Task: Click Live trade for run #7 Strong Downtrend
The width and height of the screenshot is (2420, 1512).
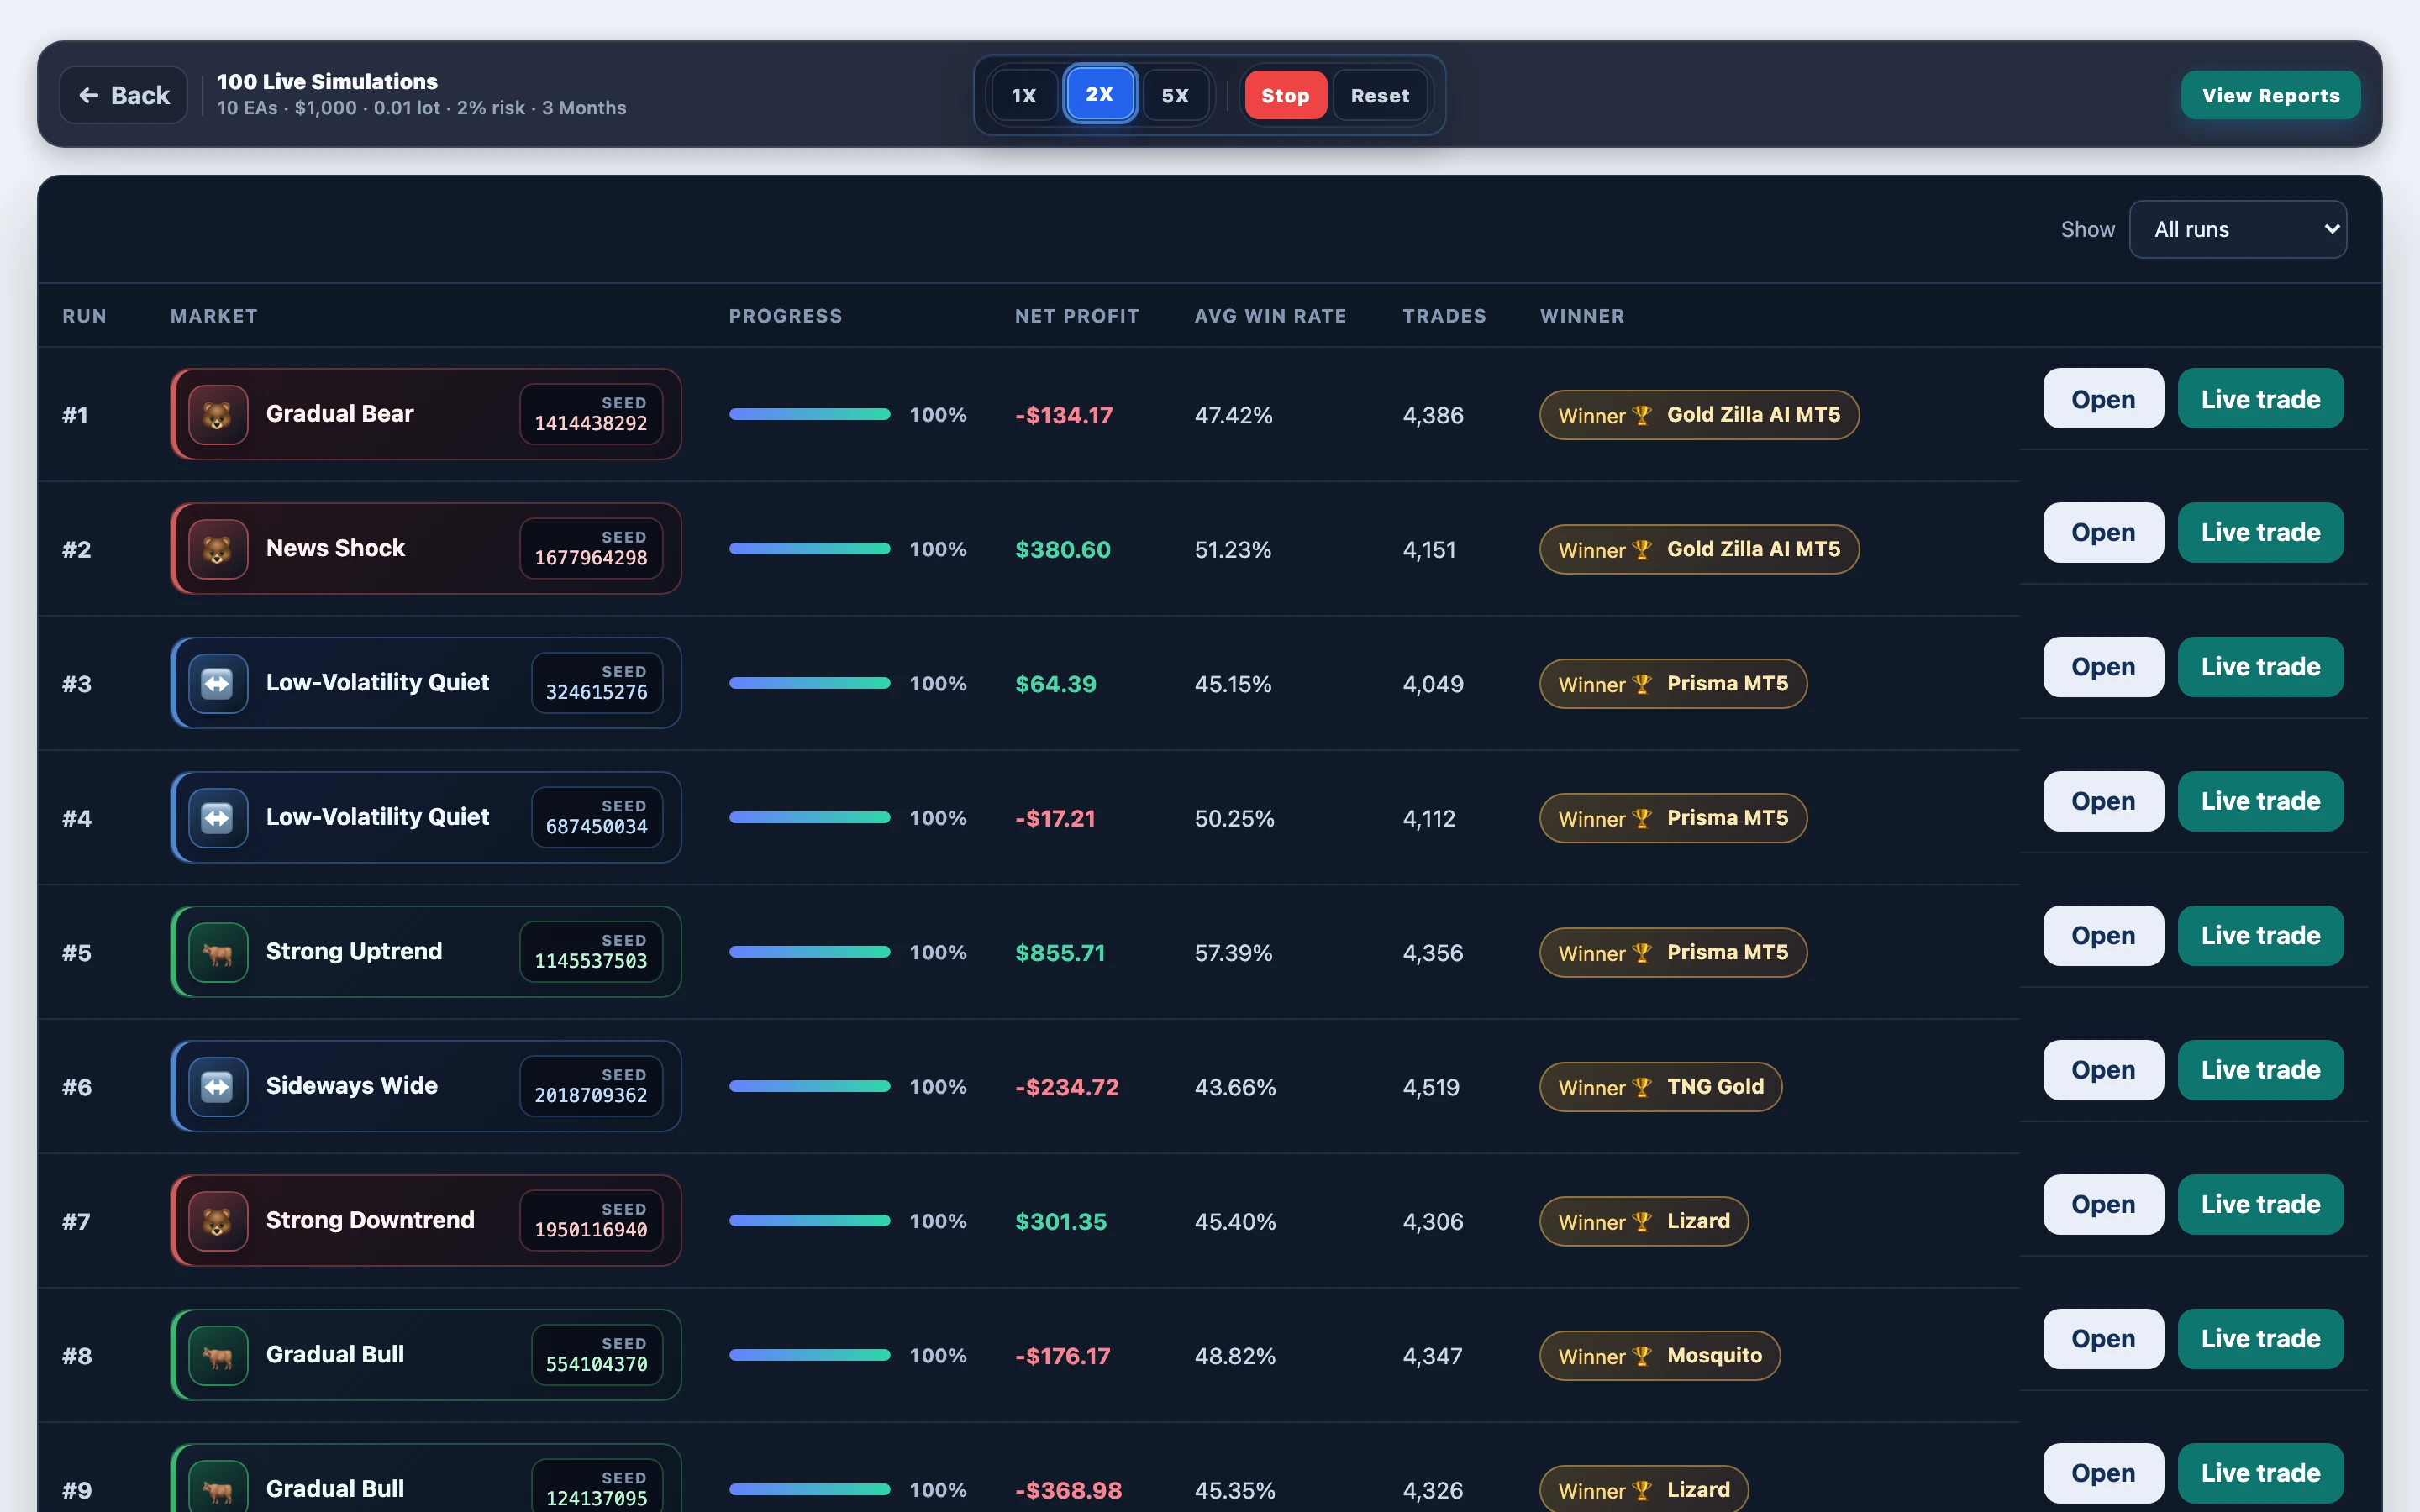Action: 2260,1204
